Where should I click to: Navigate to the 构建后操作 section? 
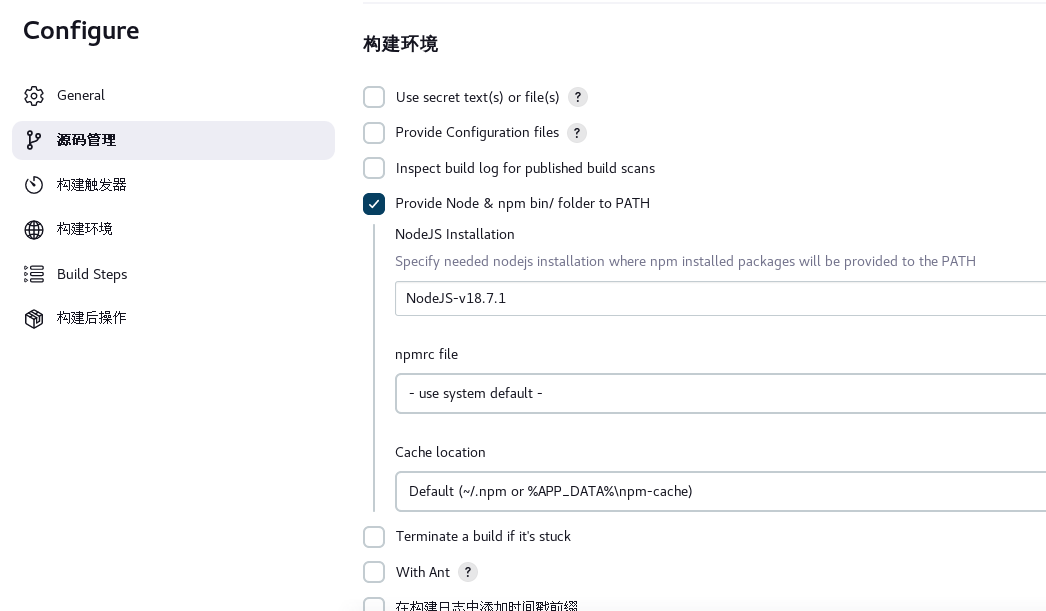[x=95, y=318]
